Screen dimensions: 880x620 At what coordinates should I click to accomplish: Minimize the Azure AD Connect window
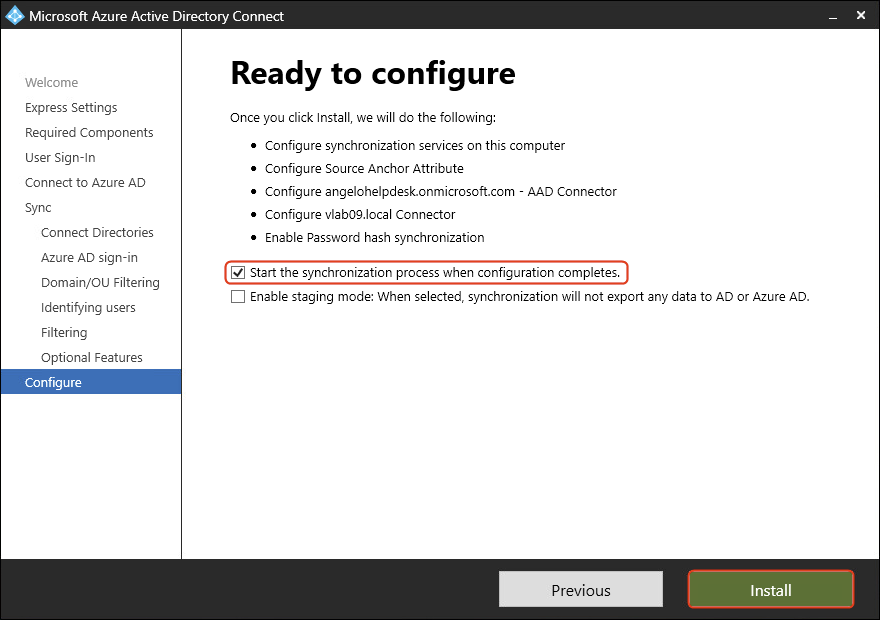point(829,16)
